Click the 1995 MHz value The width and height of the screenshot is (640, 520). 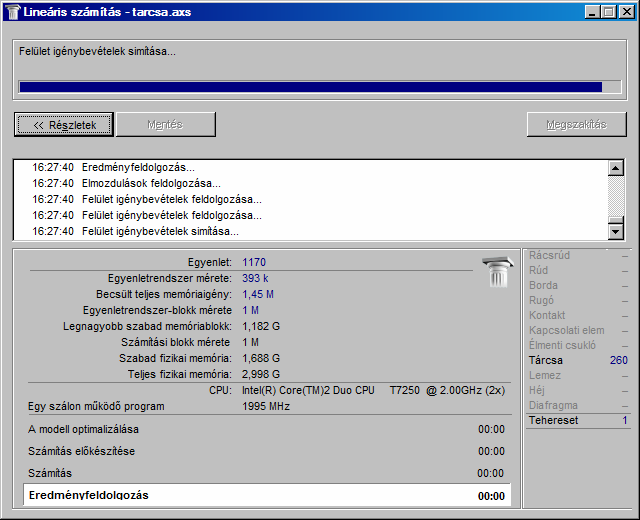tap(266, 406)
